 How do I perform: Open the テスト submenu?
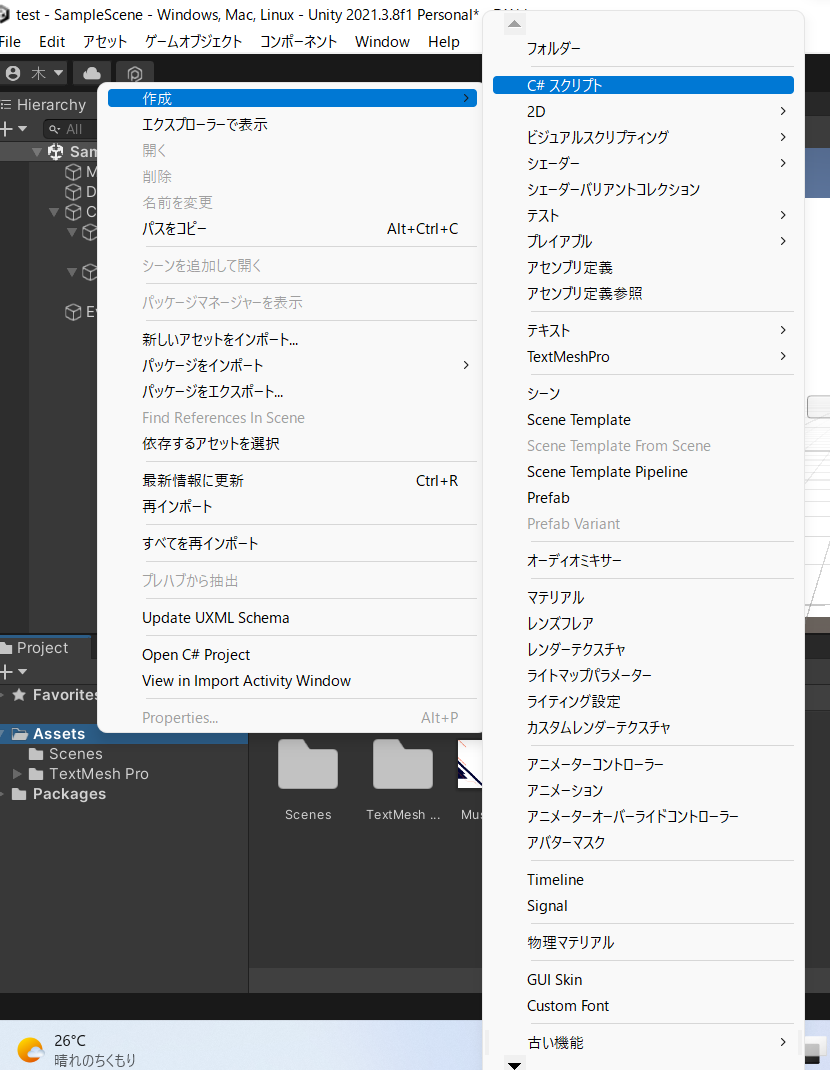(643, 216)
